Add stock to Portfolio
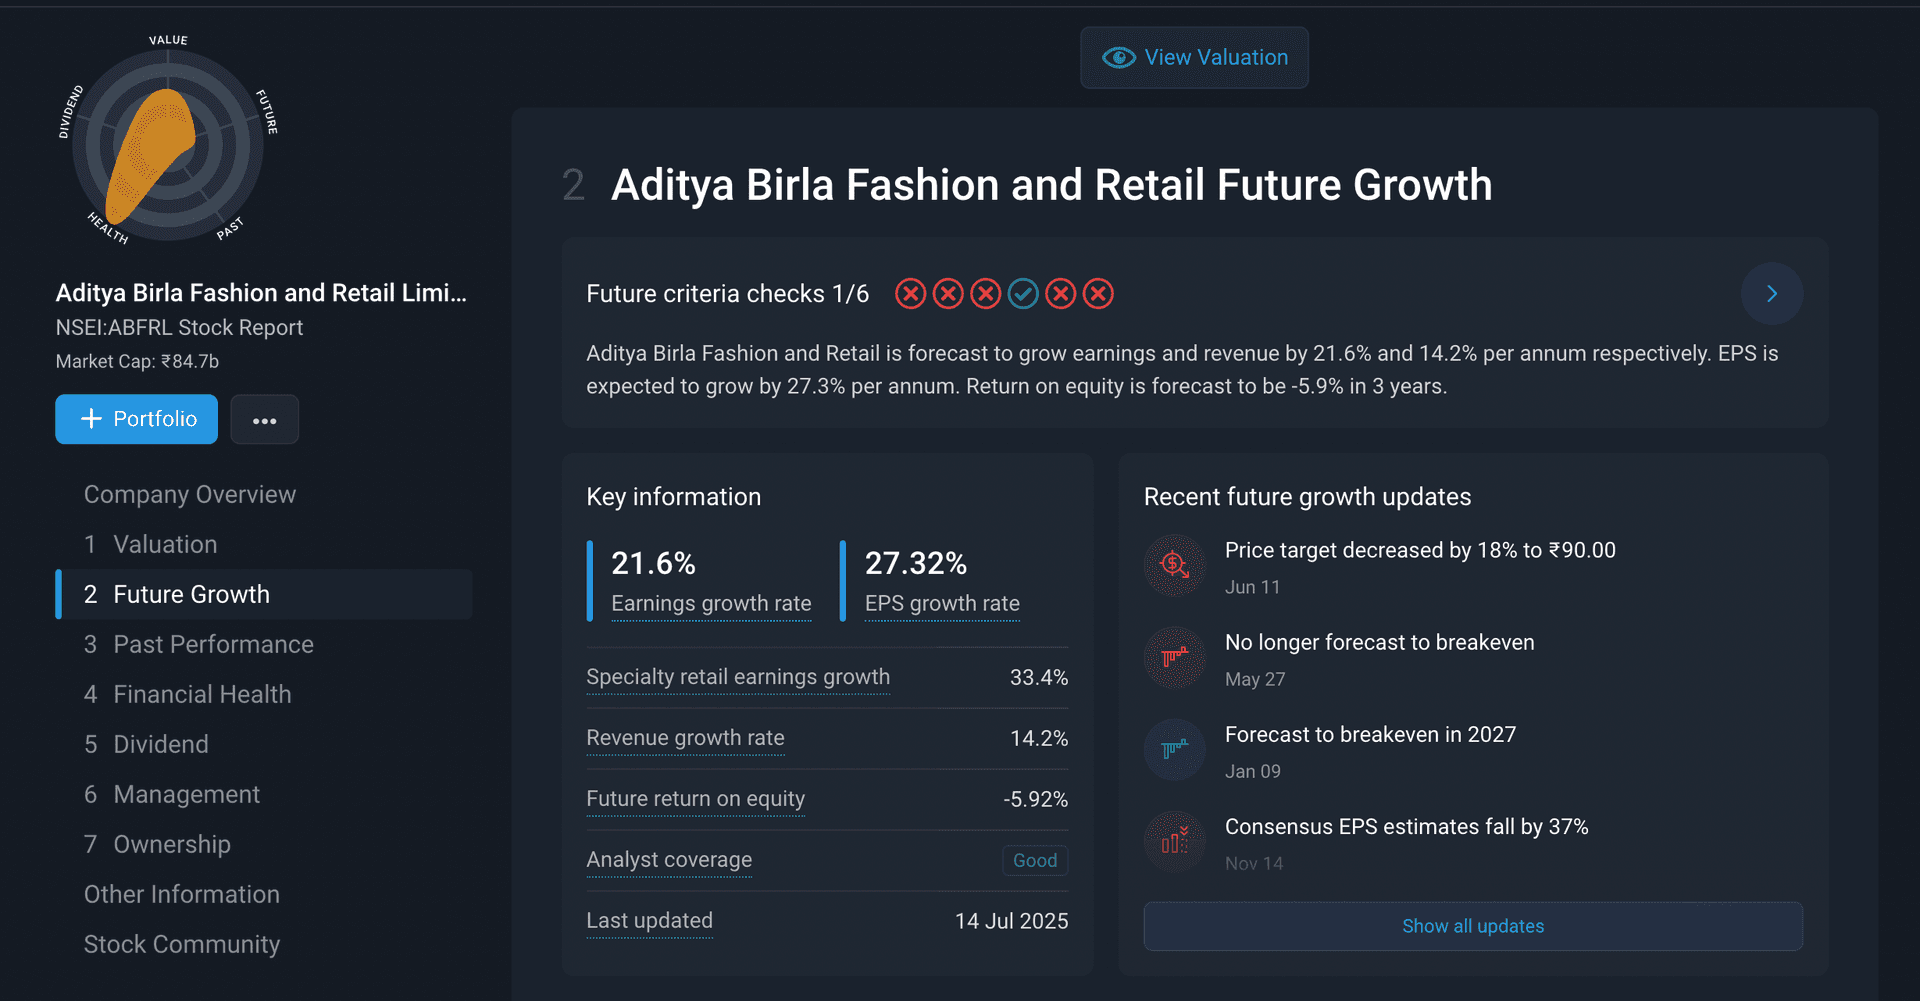Viewport: 1920px width, 1001px height. [x=136, y=419]
